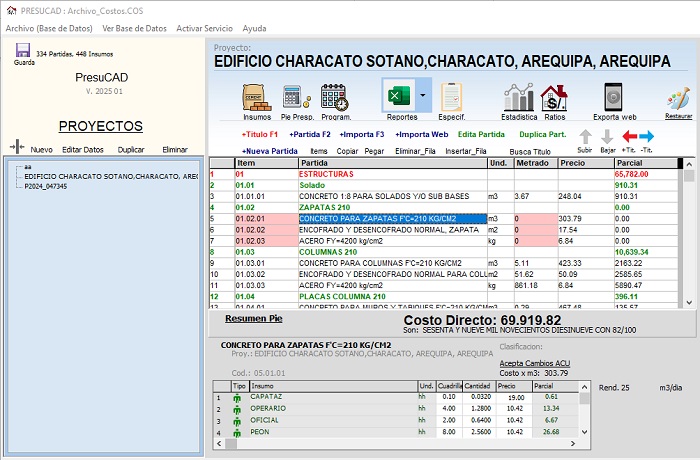This screenshot has width=700, height=460.
Task: Open the Activar Servicio menu
Action: 204,28
